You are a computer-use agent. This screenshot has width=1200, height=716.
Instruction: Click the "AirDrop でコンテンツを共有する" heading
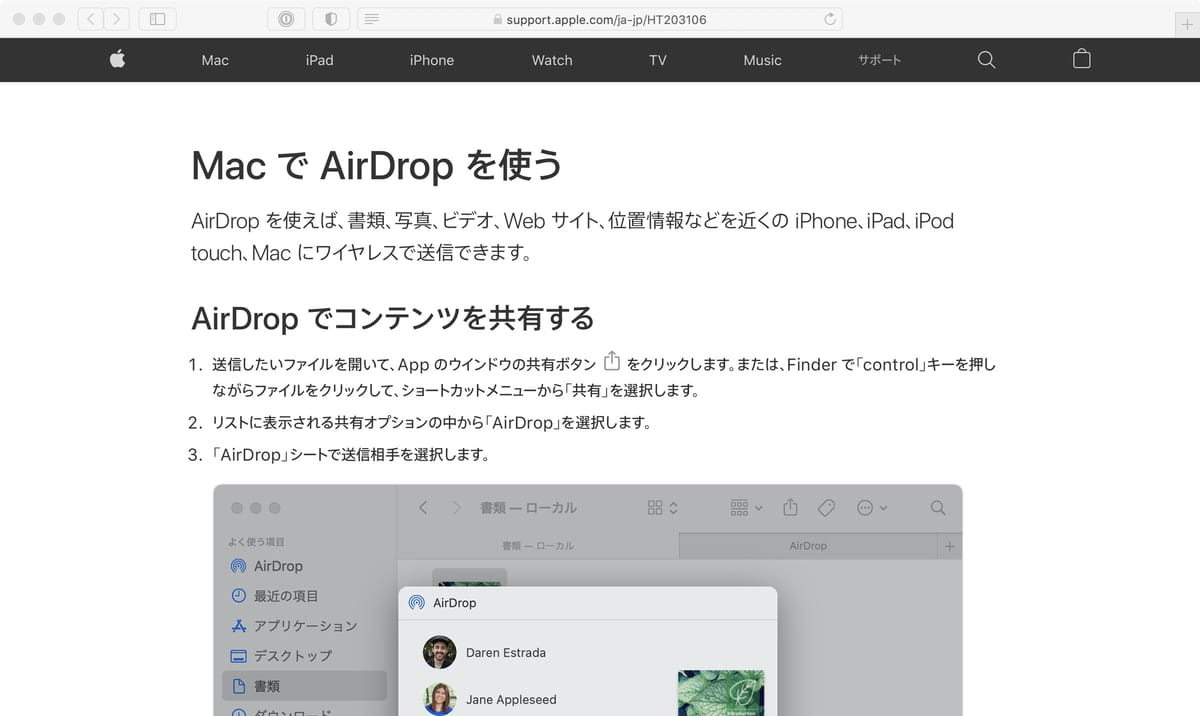[393, 318]
